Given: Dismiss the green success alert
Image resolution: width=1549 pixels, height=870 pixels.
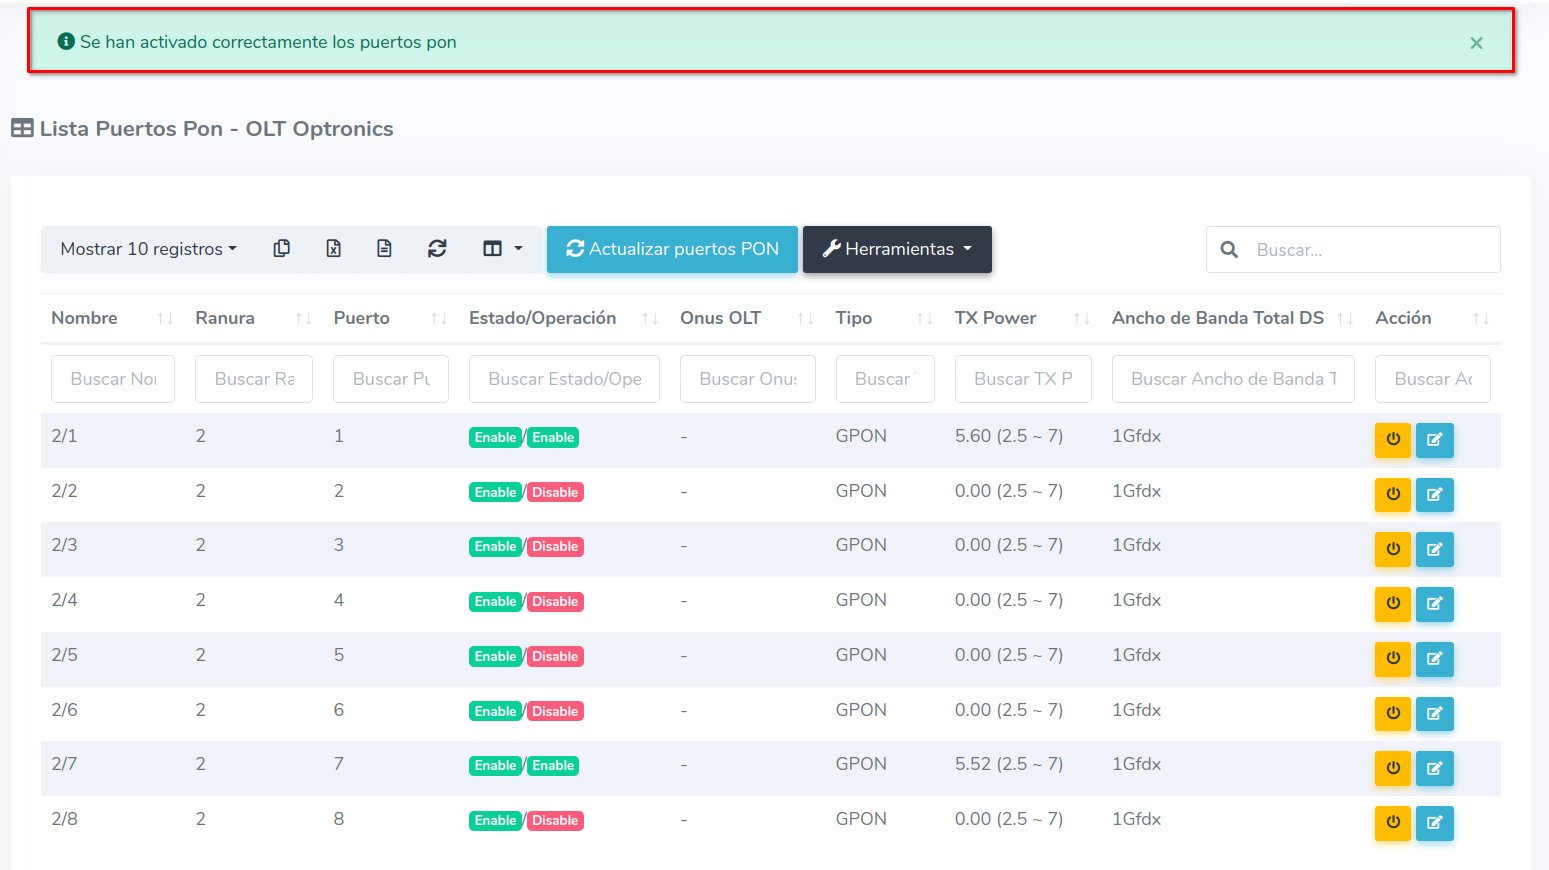Looking at the screenshot, I should 1476,43.
